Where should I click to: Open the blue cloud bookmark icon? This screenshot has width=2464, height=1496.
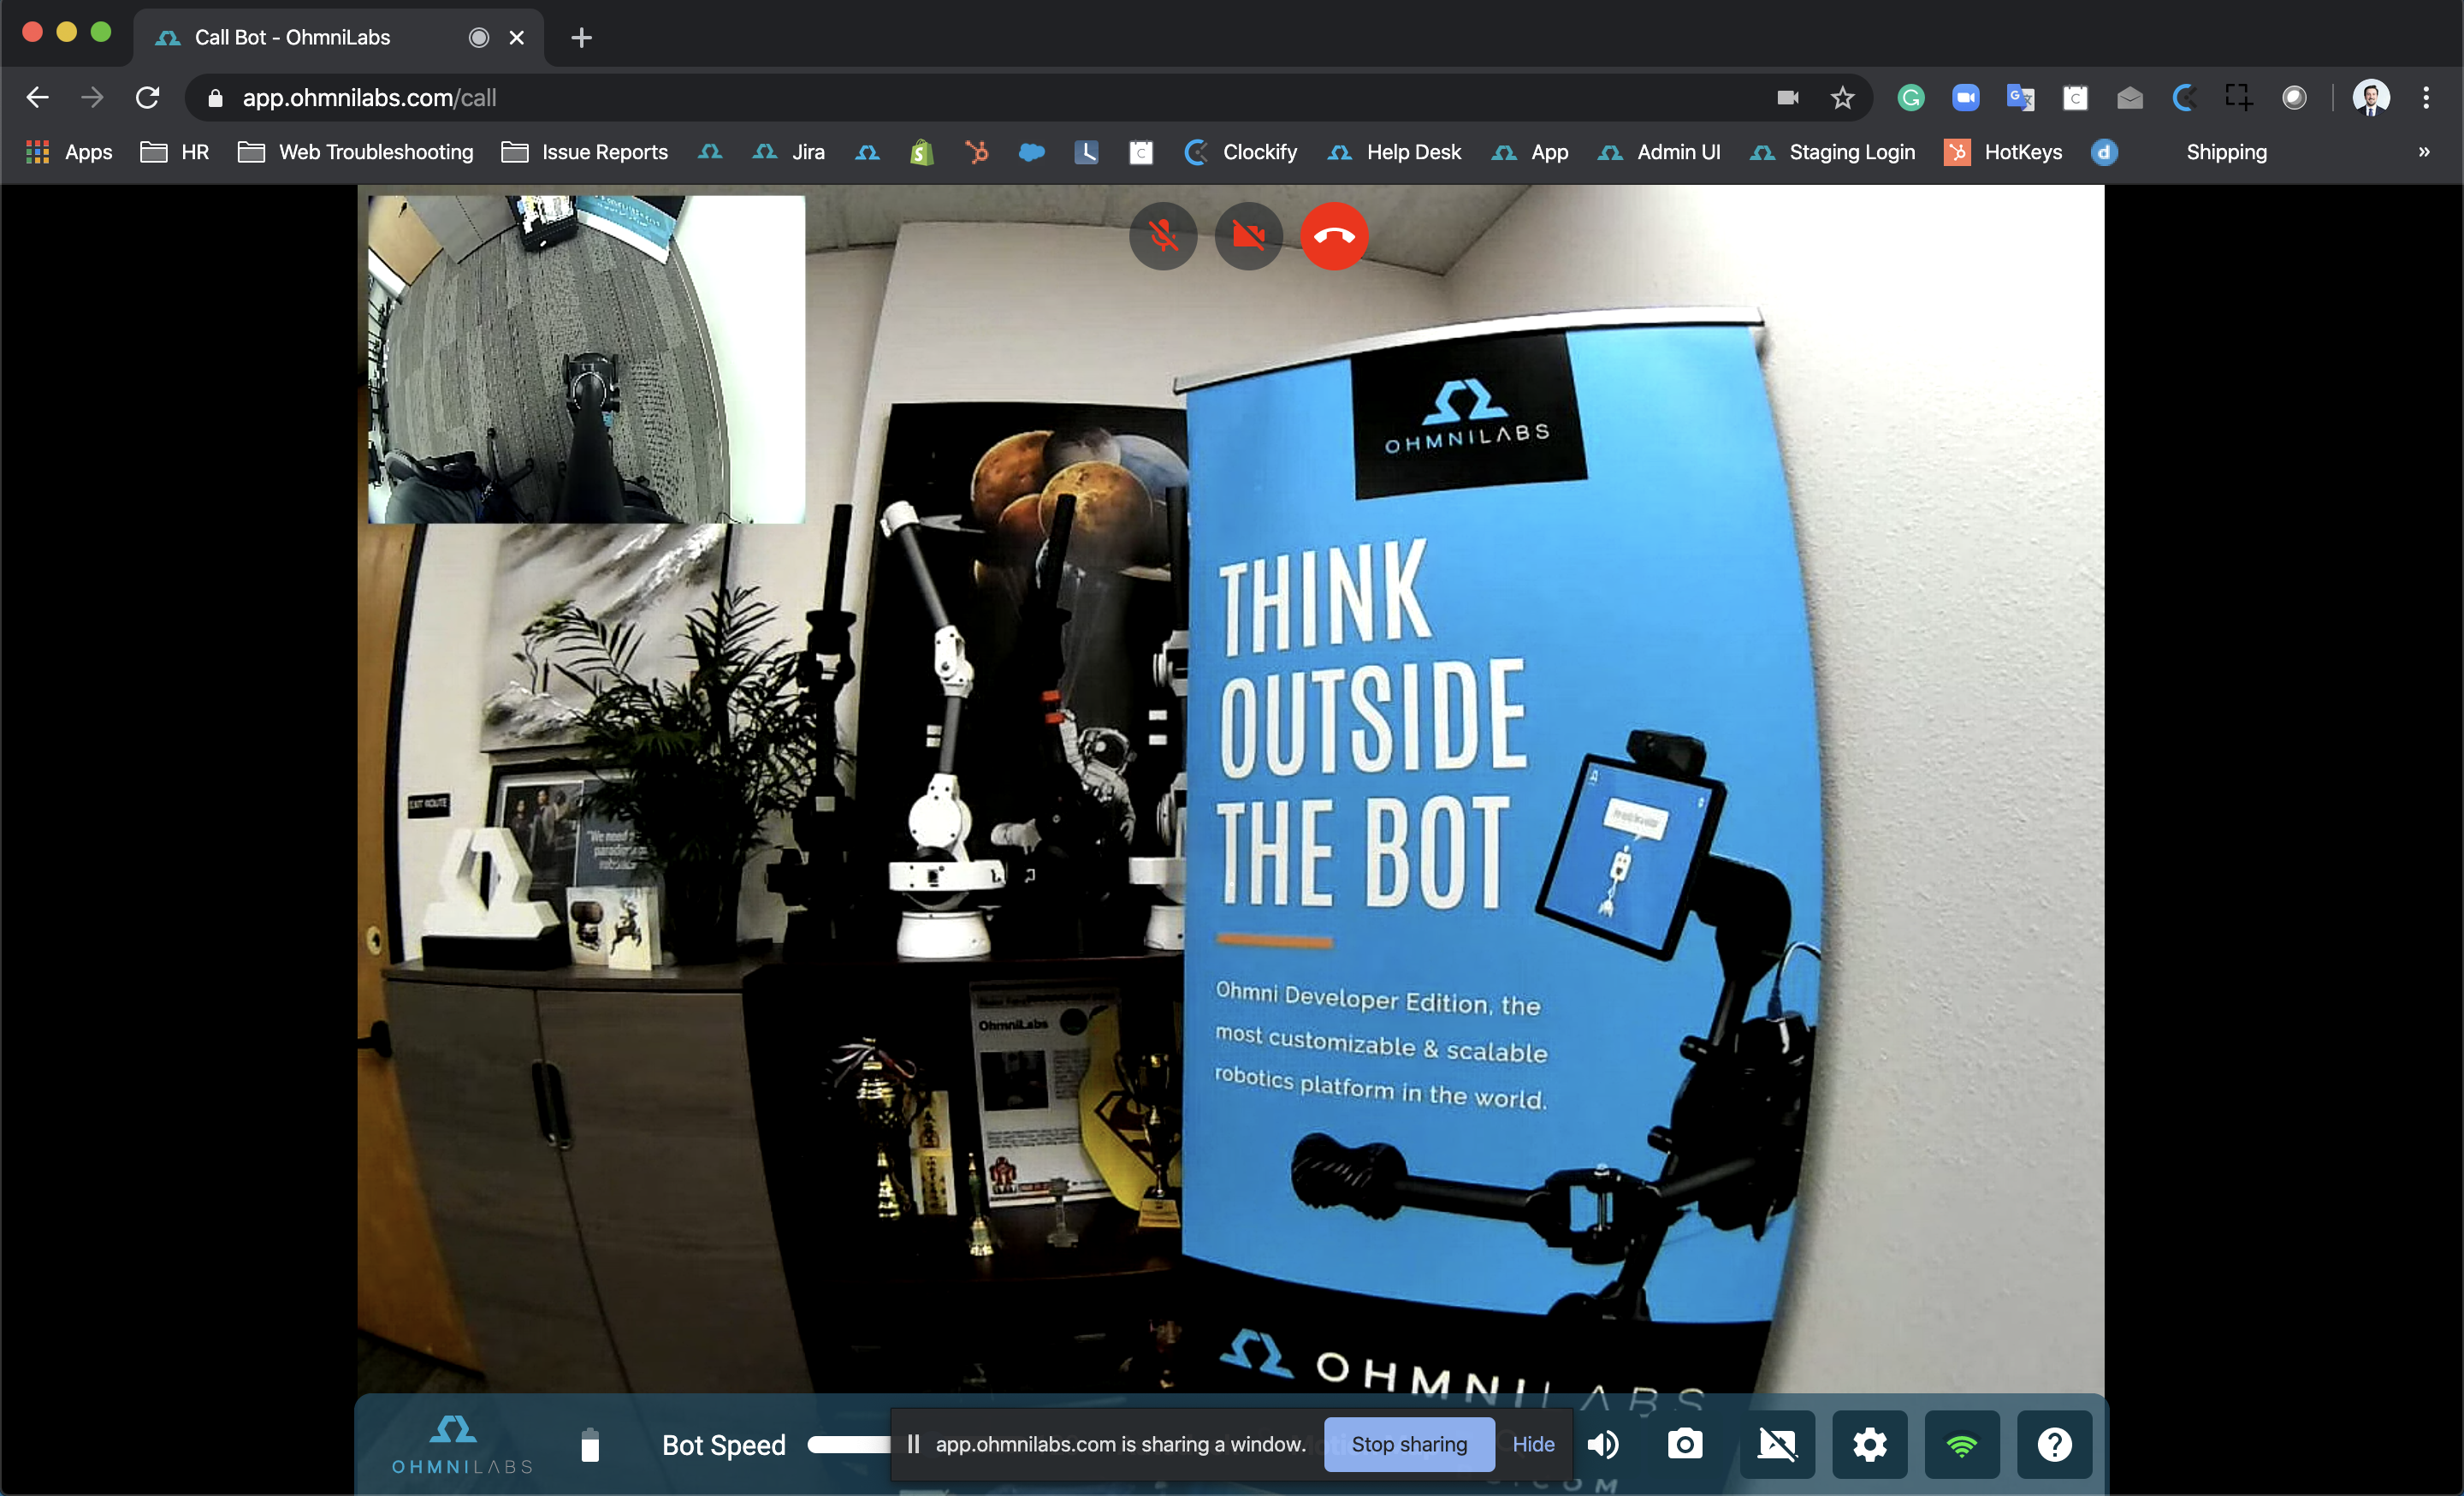click(x=1031, y=152)
